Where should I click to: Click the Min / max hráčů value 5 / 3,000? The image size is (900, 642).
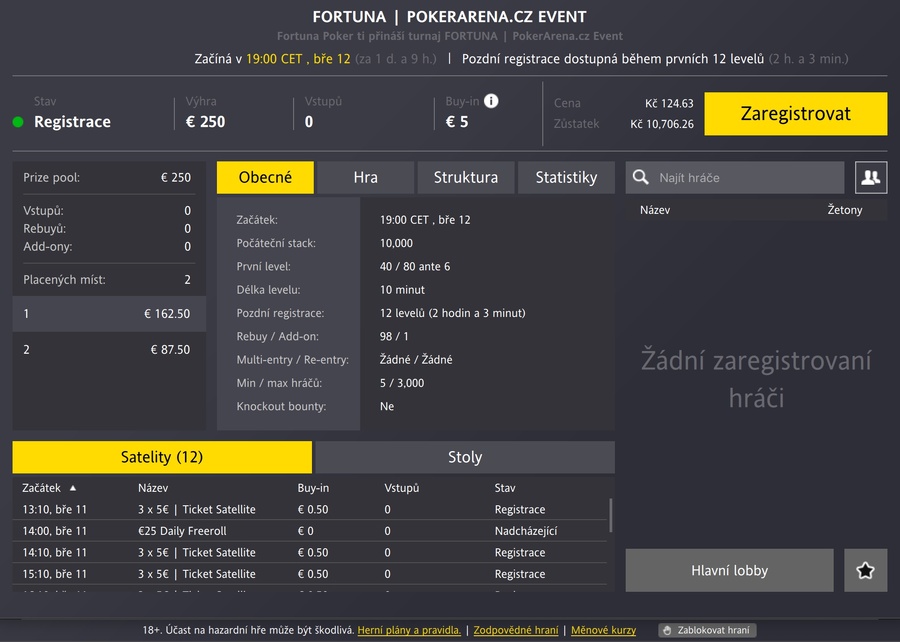tap(402, 383)
